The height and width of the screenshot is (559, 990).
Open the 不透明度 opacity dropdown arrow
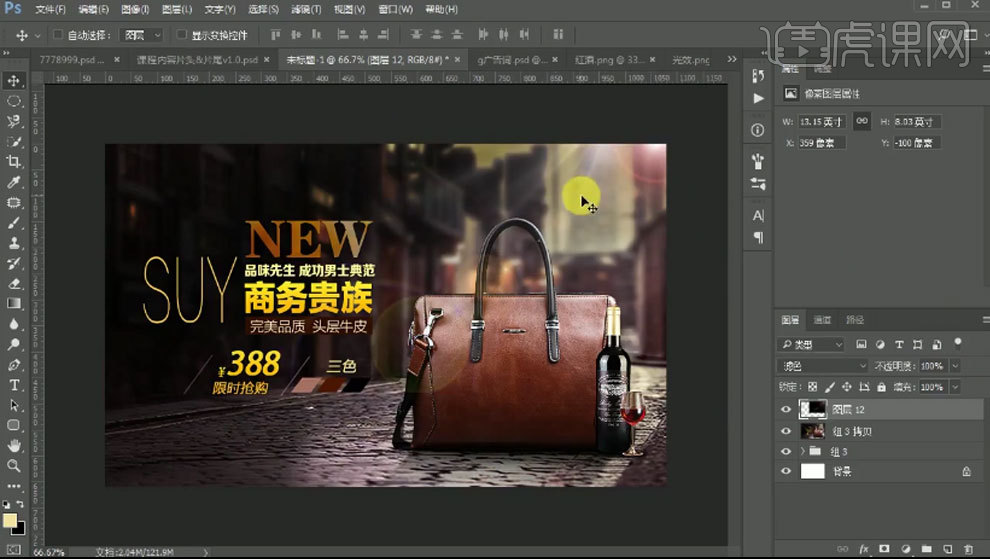click(956, 366)
